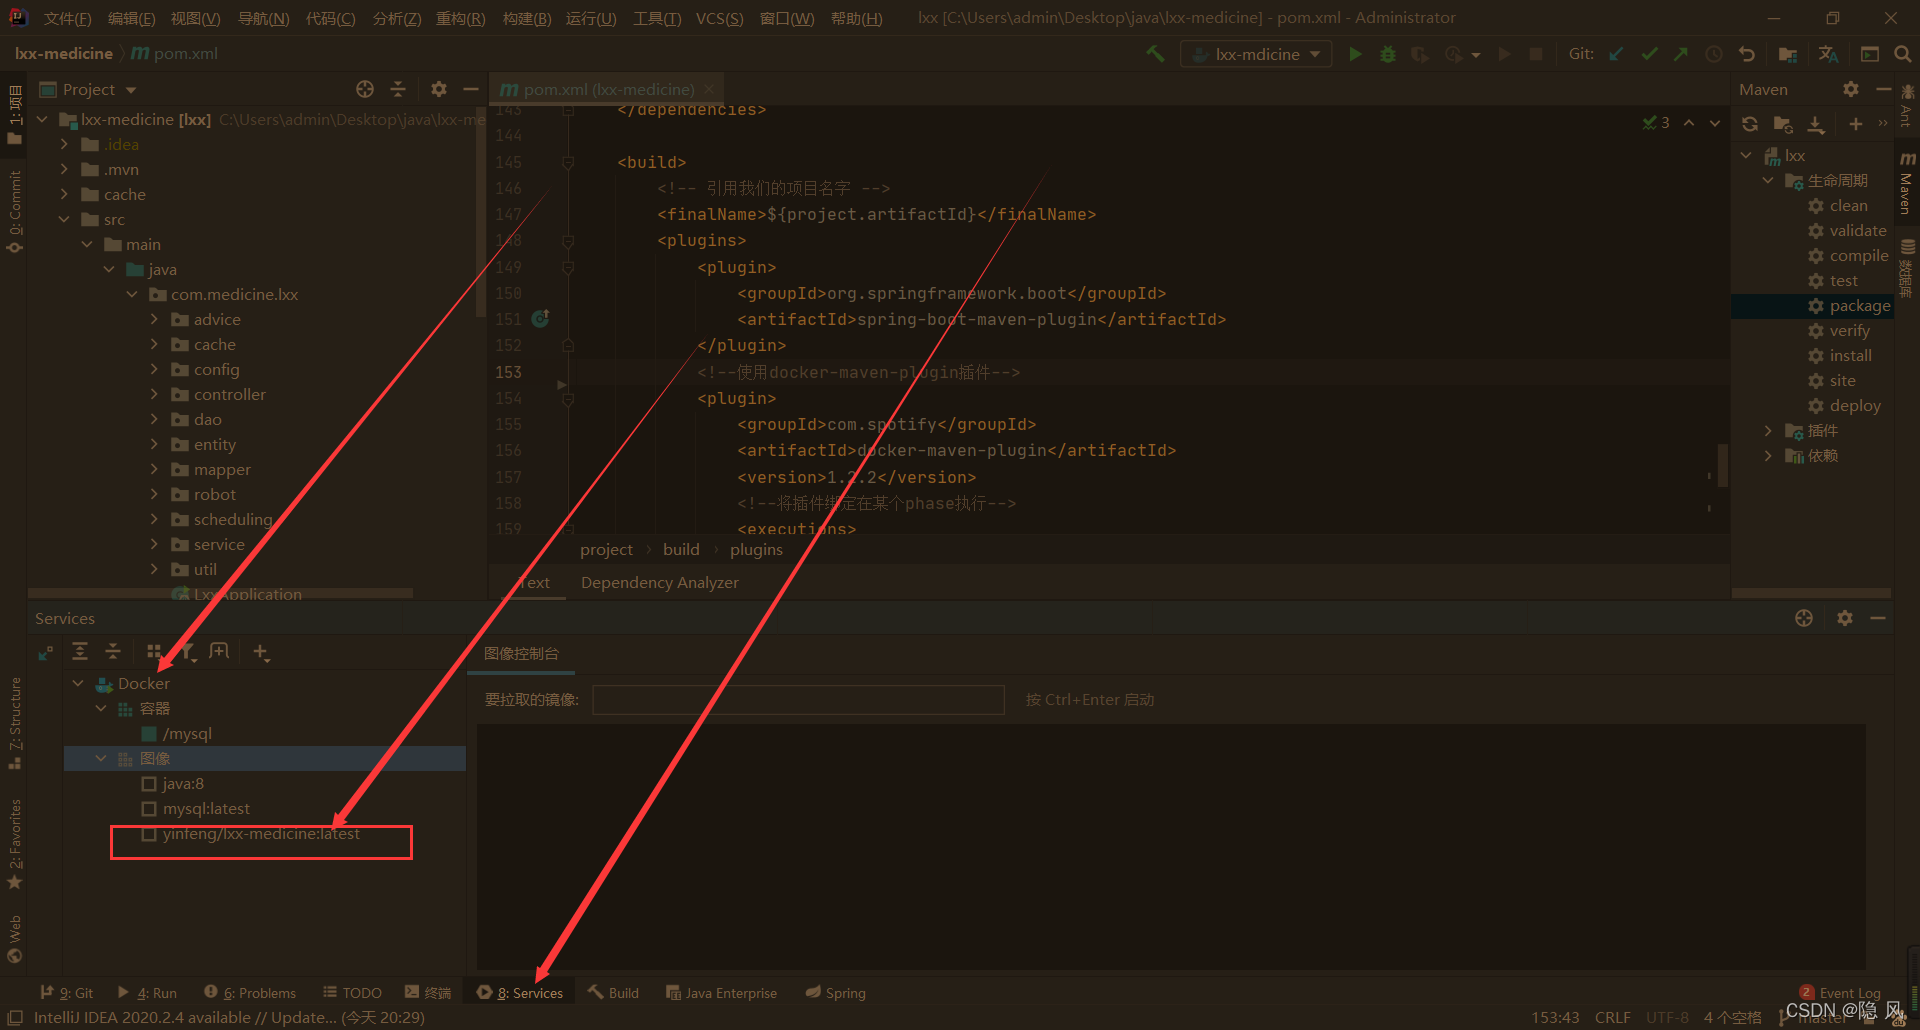
Task: Click Git update project arrow icon
Action: [1616, 54]
